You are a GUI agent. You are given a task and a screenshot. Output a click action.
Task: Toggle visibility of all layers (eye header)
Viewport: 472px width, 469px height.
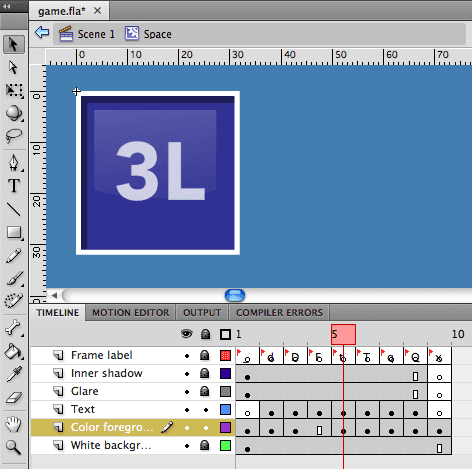coord(187,334)
